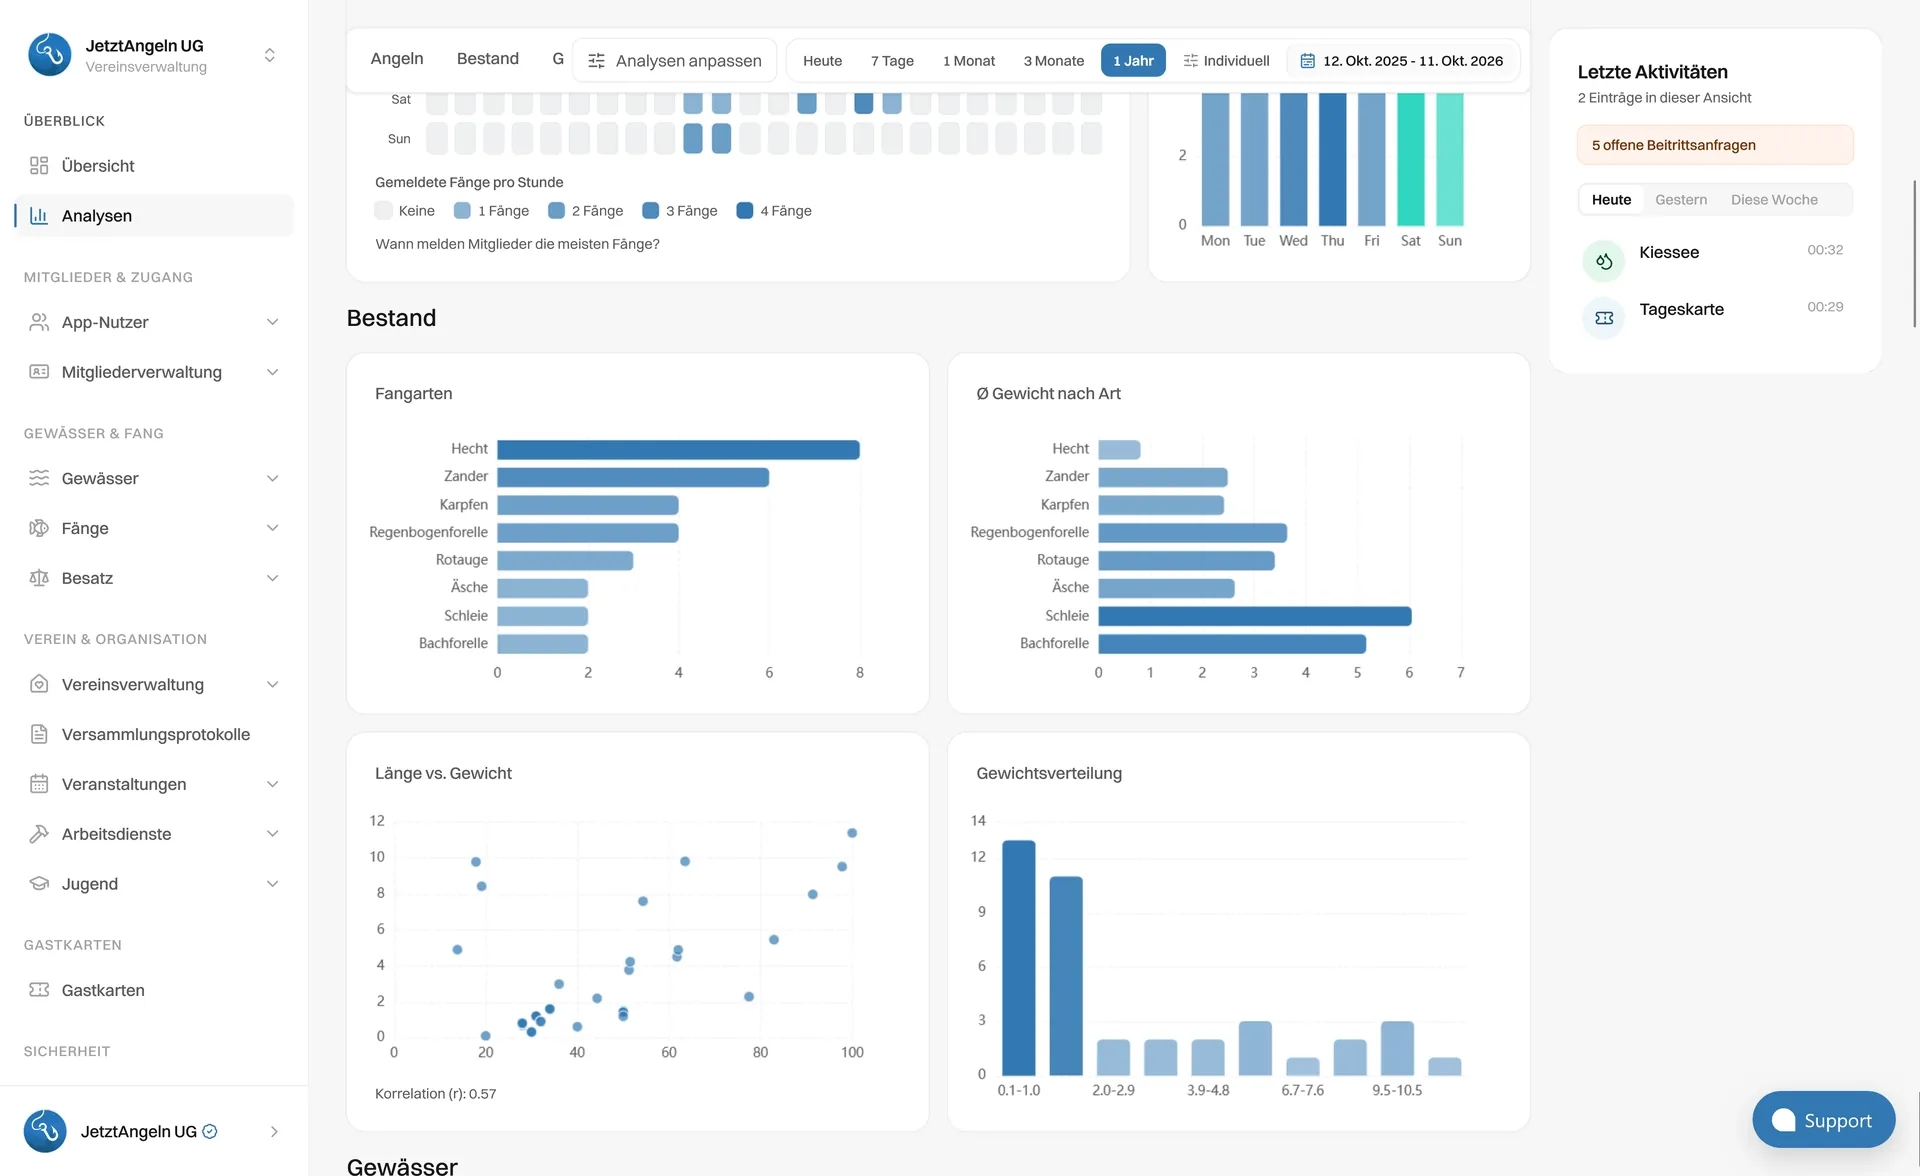Click the Veranstaltungen calendar icon

pos(39,784)
